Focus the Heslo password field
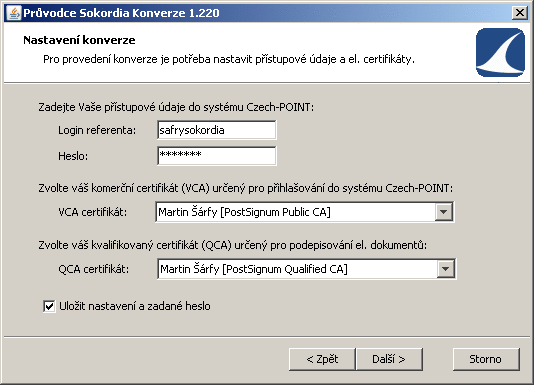 click(217, 156)
